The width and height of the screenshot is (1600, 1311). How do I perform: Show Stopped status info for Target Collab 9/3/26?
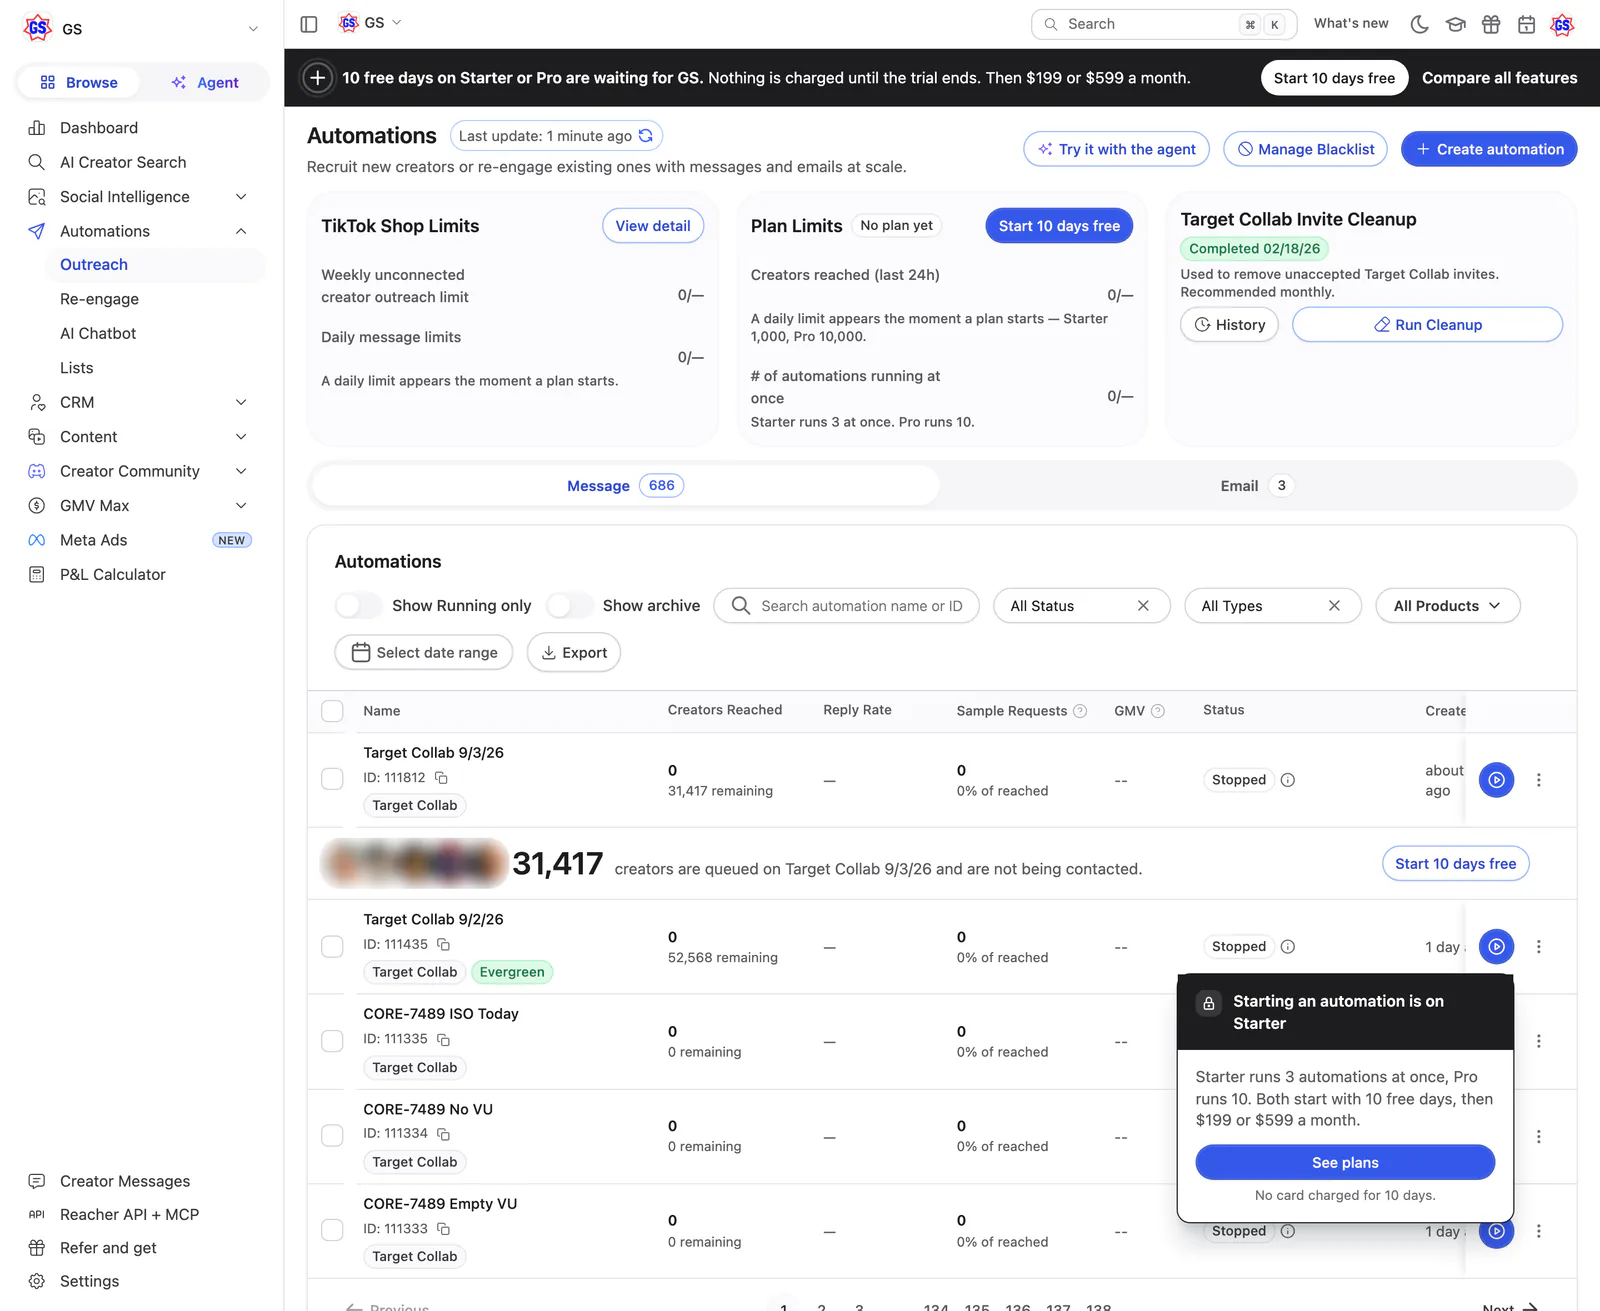pyautogui.click(x=1288, y=780)
